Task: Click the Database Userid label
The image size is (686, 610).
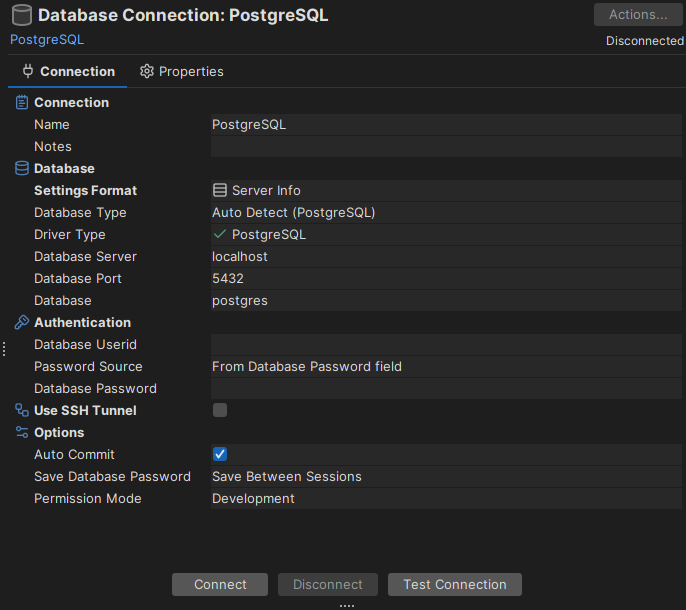Action: click(x=85, y=345)
